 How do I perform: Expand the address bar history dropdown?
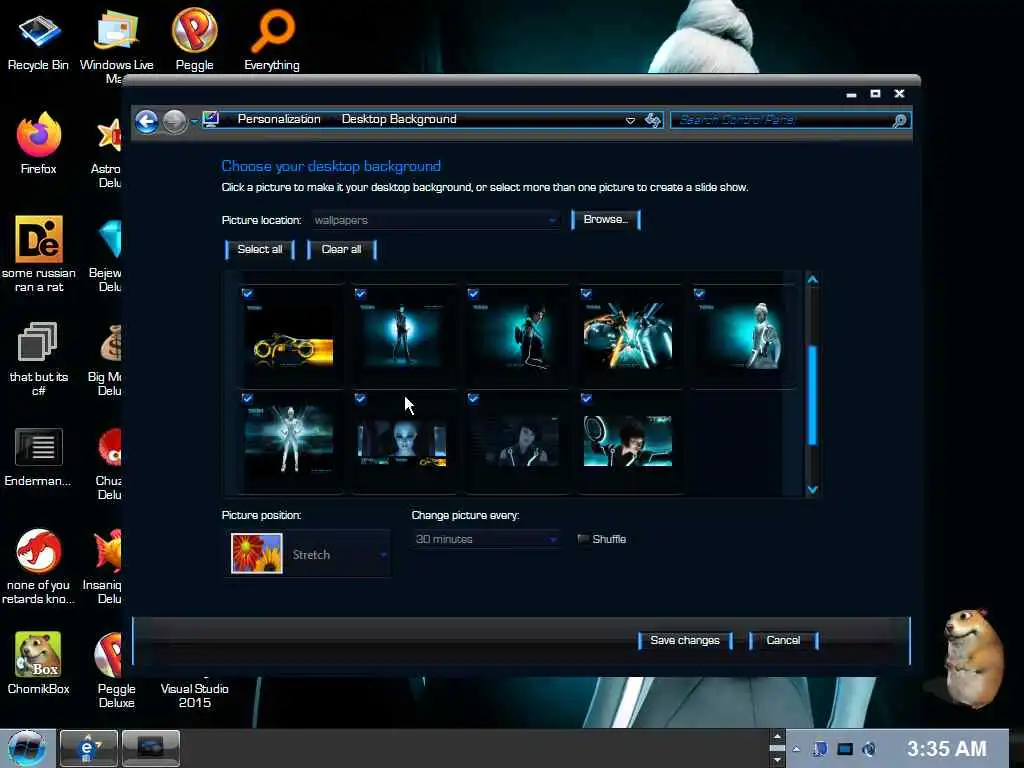coord(630,120)
